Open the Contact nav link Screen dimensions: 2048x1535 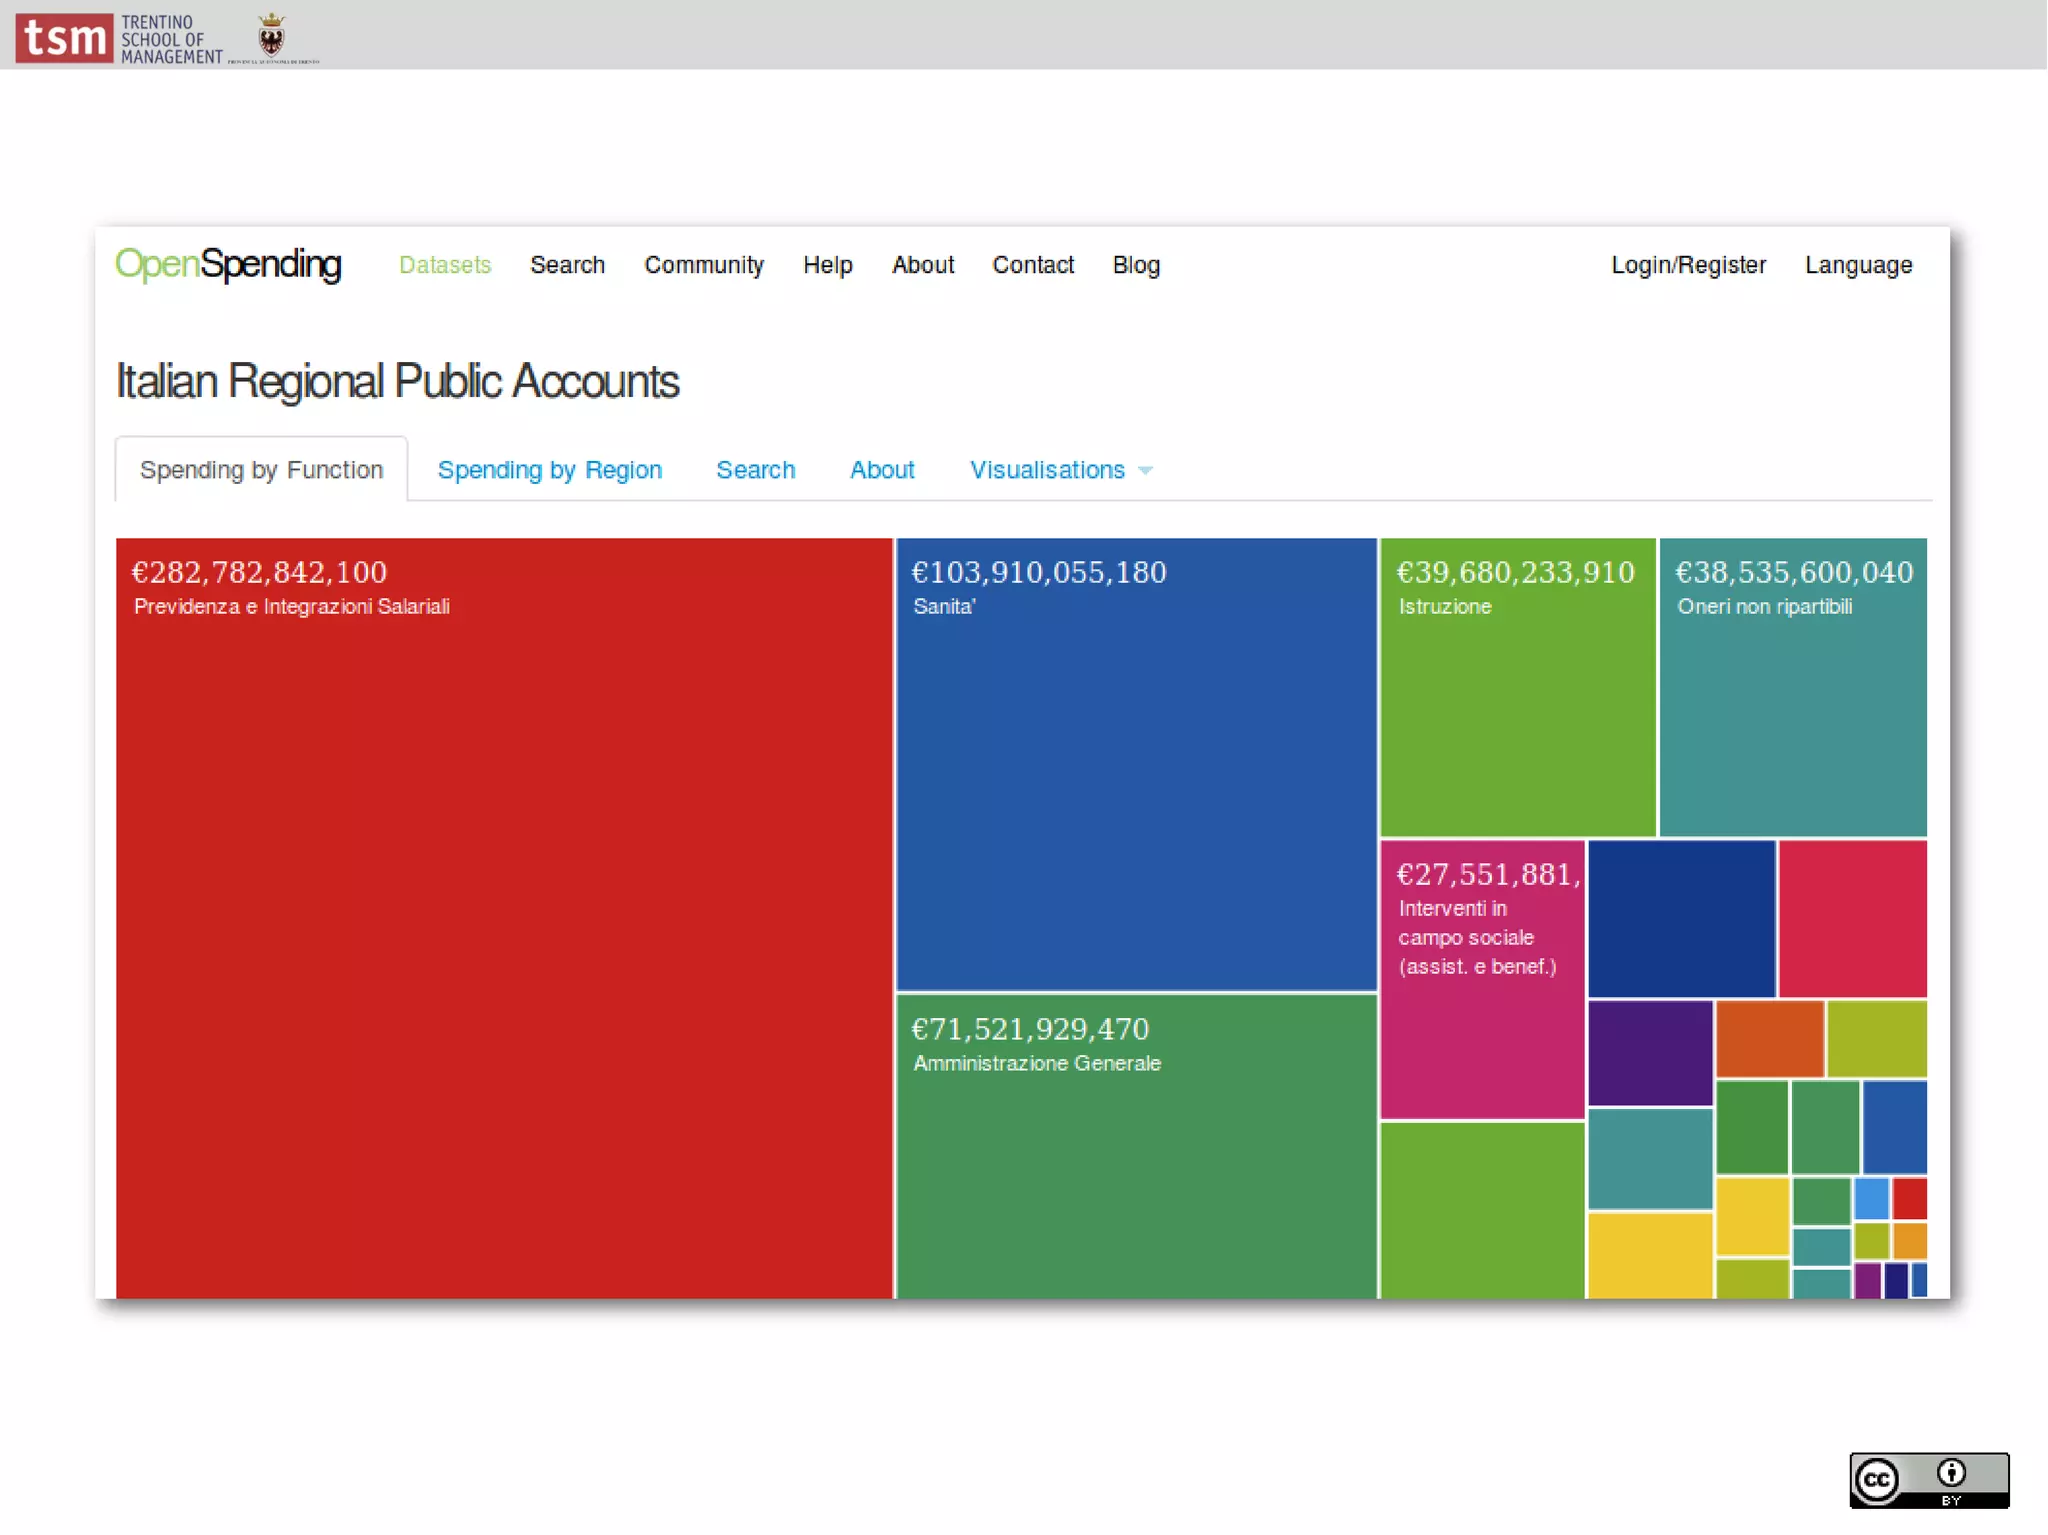point(1032,265)
